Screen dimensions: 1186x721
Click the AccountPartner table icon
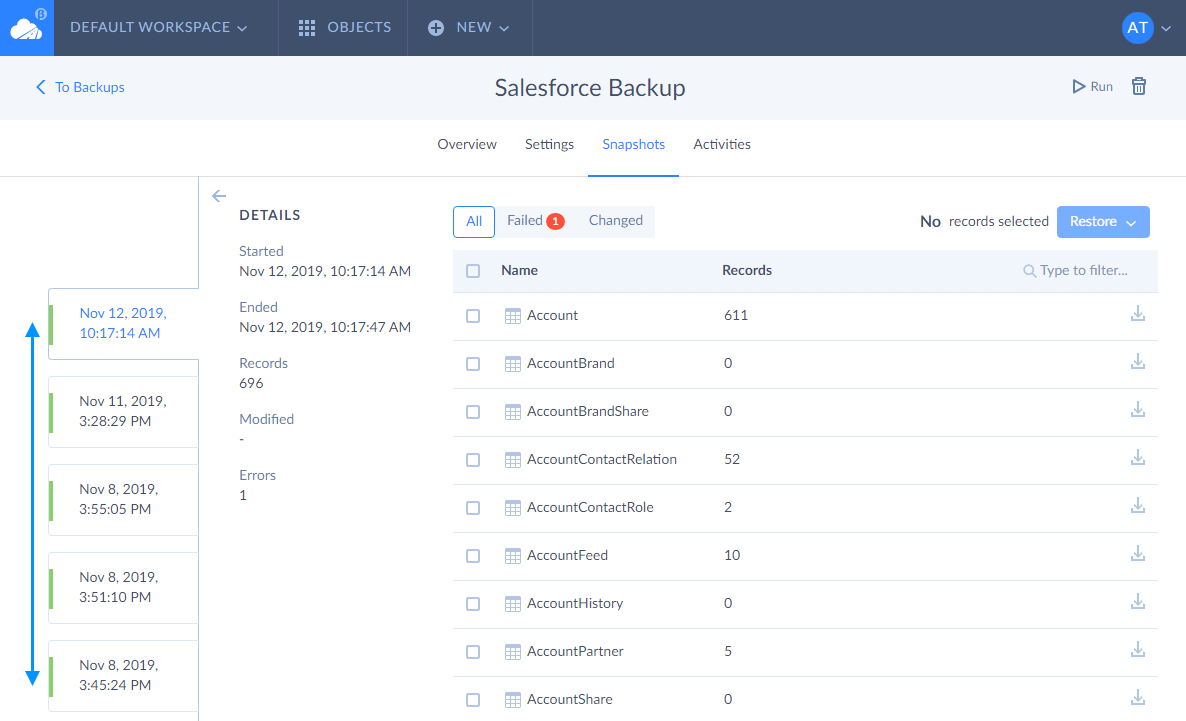point(513,652)
